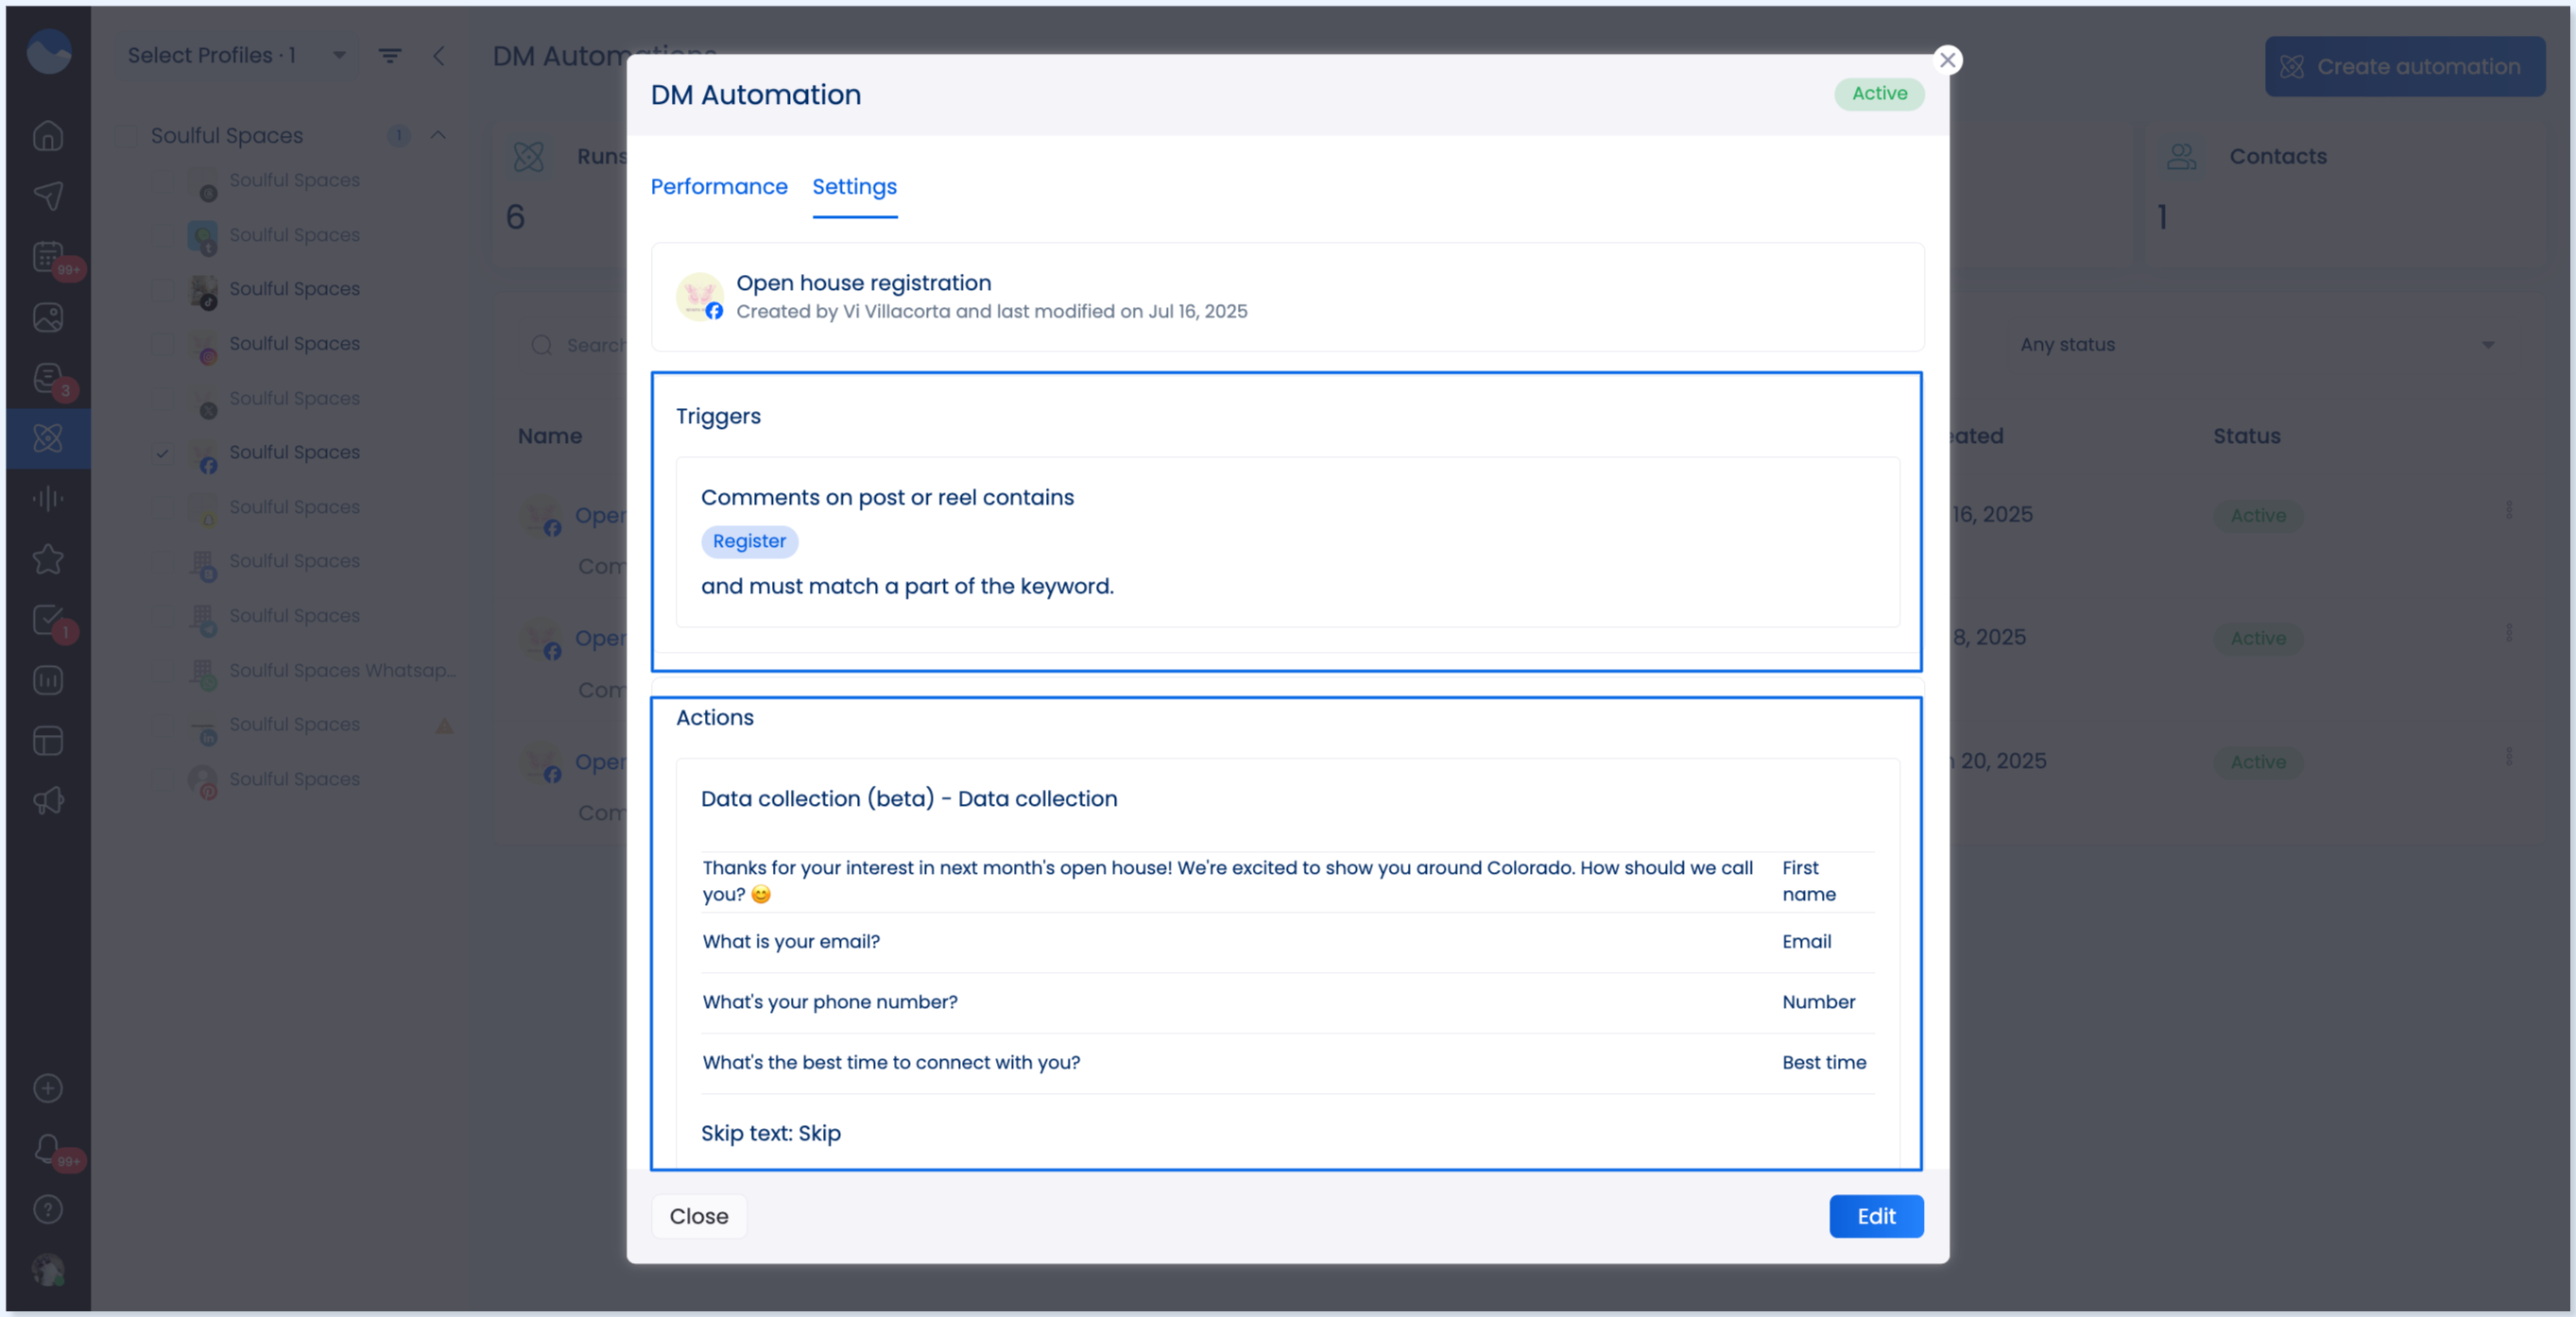This screenshot has height=1317, width=2576.
Task: Open the media library sidebar icon
Action: coord(48,317)
